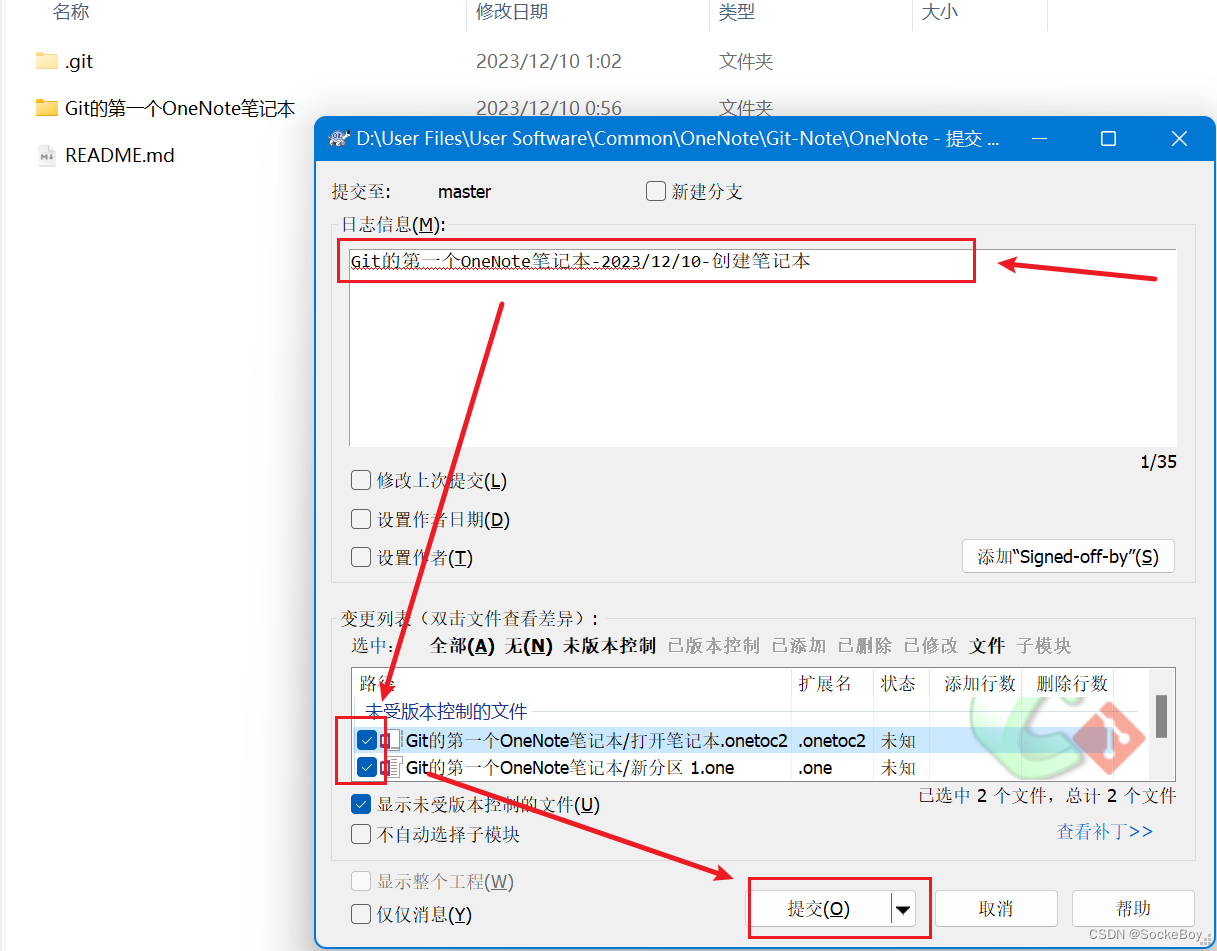Maximize the commit dialog window

tap(1108, 139)
